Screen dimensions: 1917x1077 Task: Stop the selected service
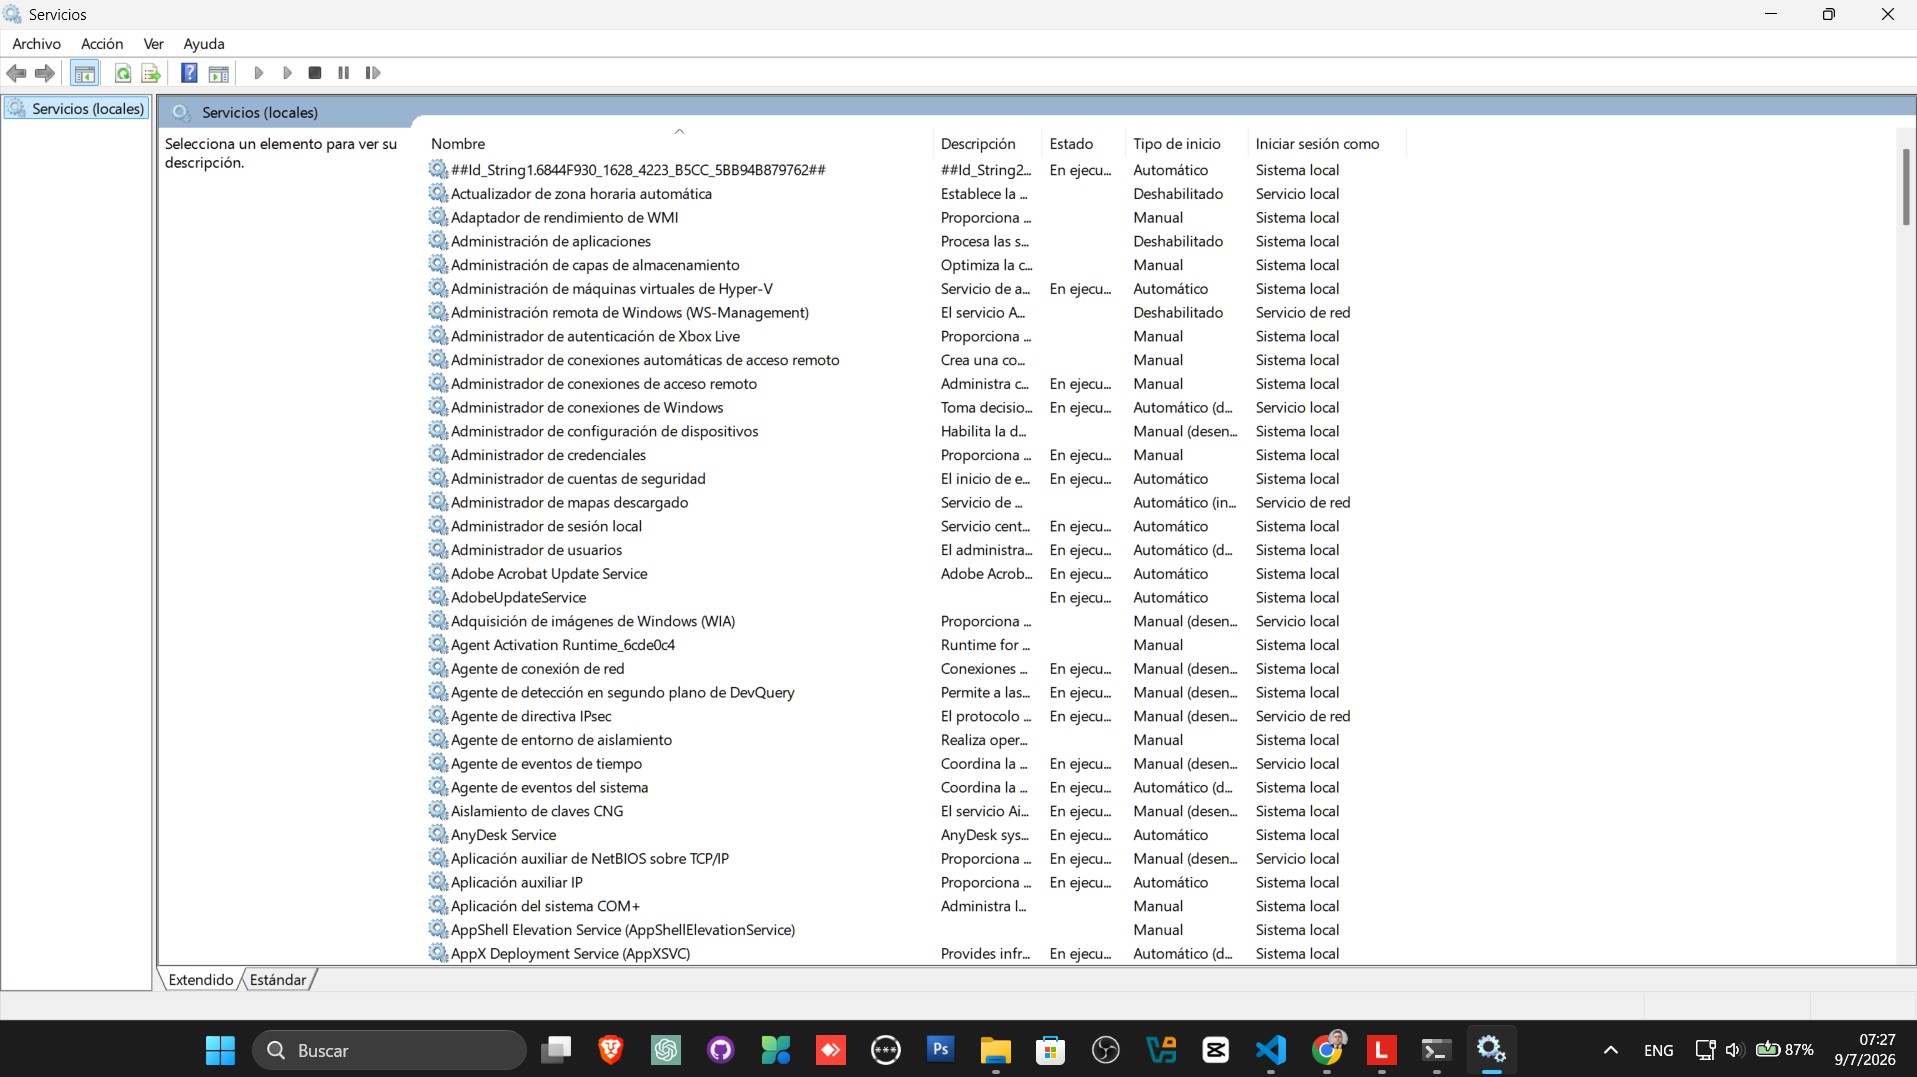[x=315, y=73]
